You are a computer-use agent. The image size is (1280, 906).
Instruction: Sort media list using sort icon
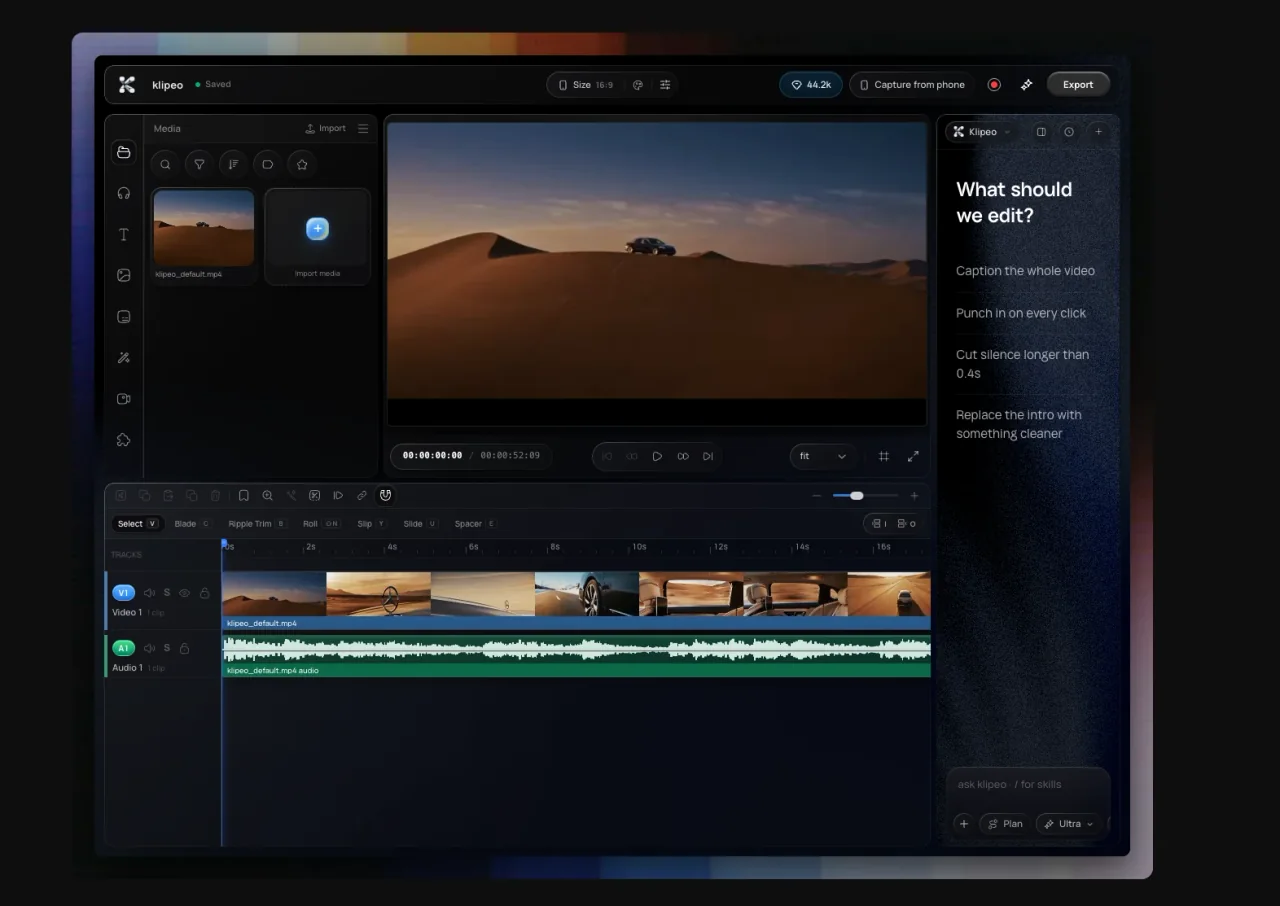[233, 164]
